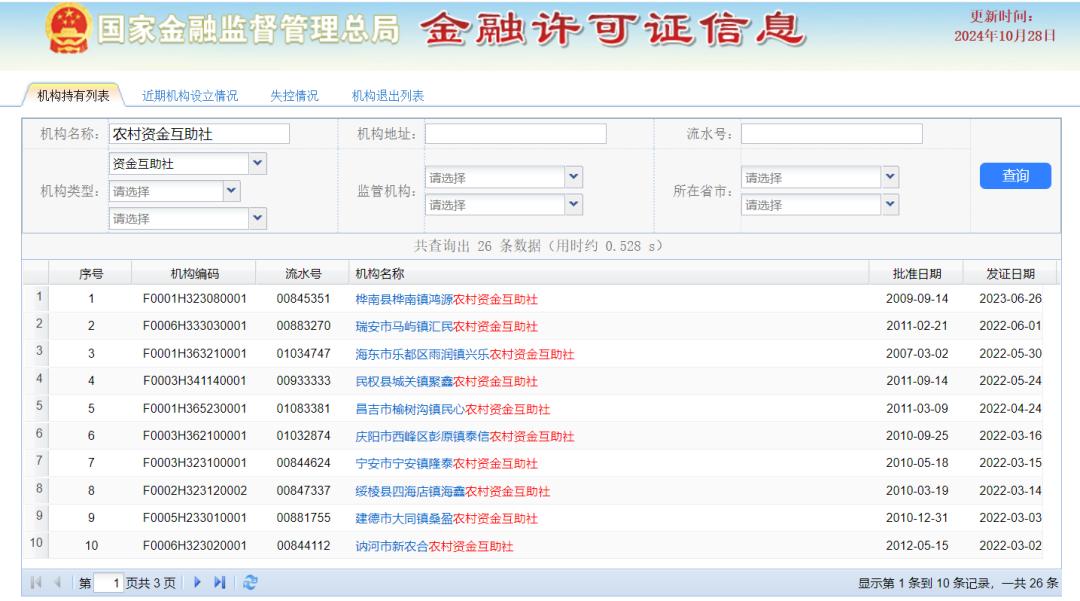1080x601 pixels.
Task: Switch to the 近期机构设立情况 tab
Action: (190, 96)
